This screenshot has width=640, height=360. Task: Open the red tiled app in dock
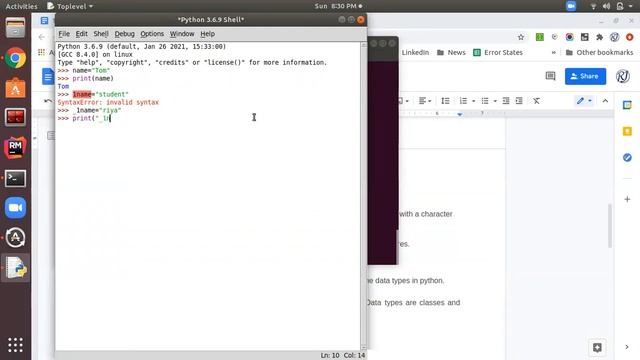16,118
